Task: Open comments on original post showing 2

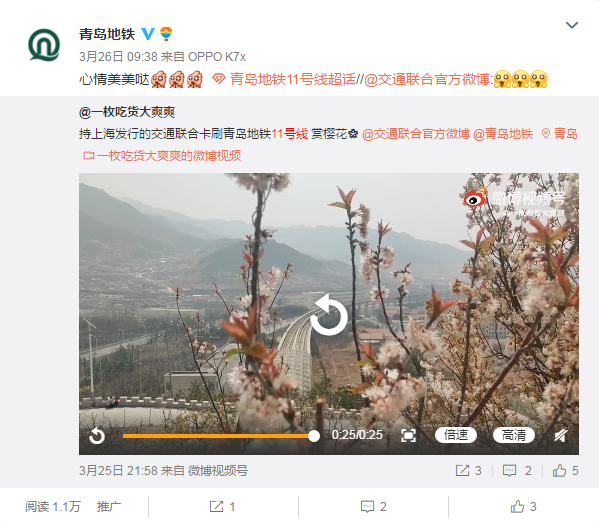Action: tap(517, 471)
